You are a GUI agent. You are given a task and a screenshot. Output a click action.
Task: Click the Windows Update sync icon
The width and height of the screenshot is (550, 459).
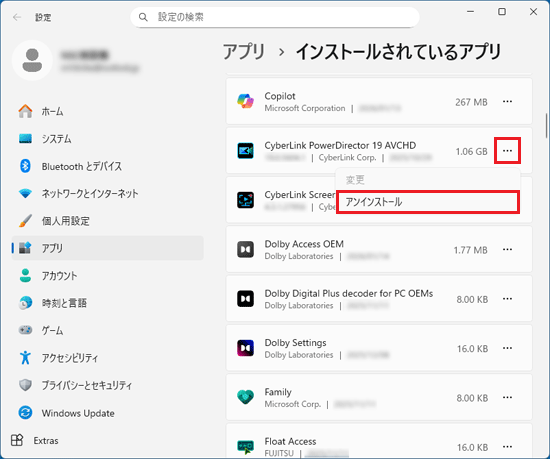click(x=25, y=413)
